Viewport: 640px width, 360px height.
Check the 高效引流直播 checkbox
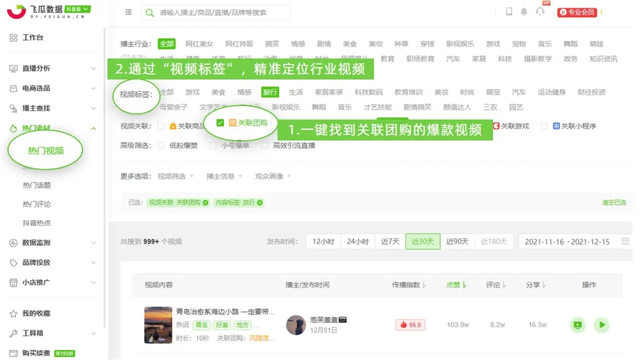click(264, 145)
